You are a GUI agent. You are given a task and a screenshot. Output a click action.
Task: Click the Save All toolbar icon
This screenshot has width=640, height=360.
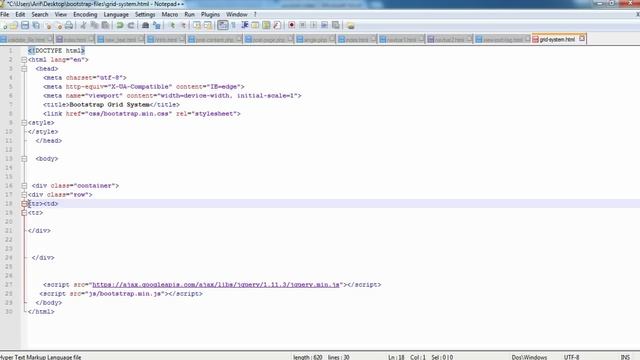click(x=36, y=25)
